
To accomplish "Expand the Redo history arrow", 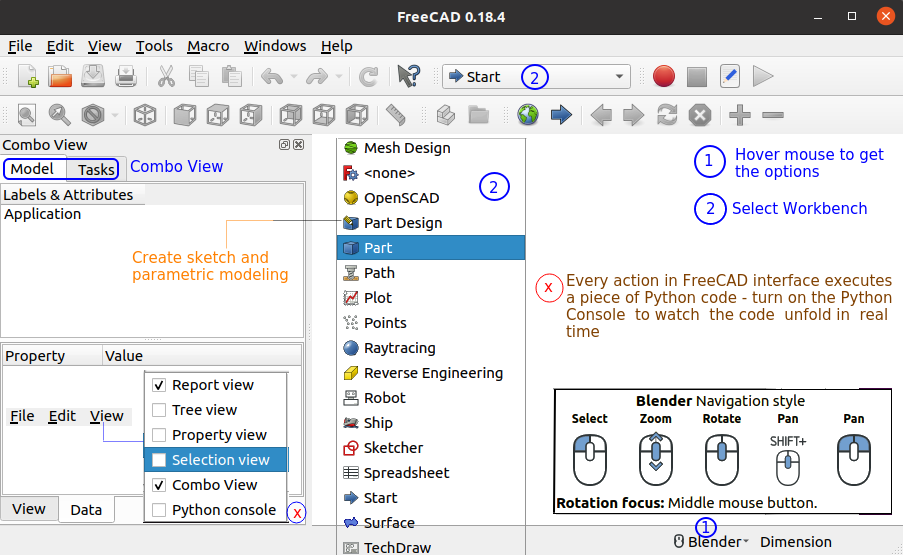I will tap(339, 77).
